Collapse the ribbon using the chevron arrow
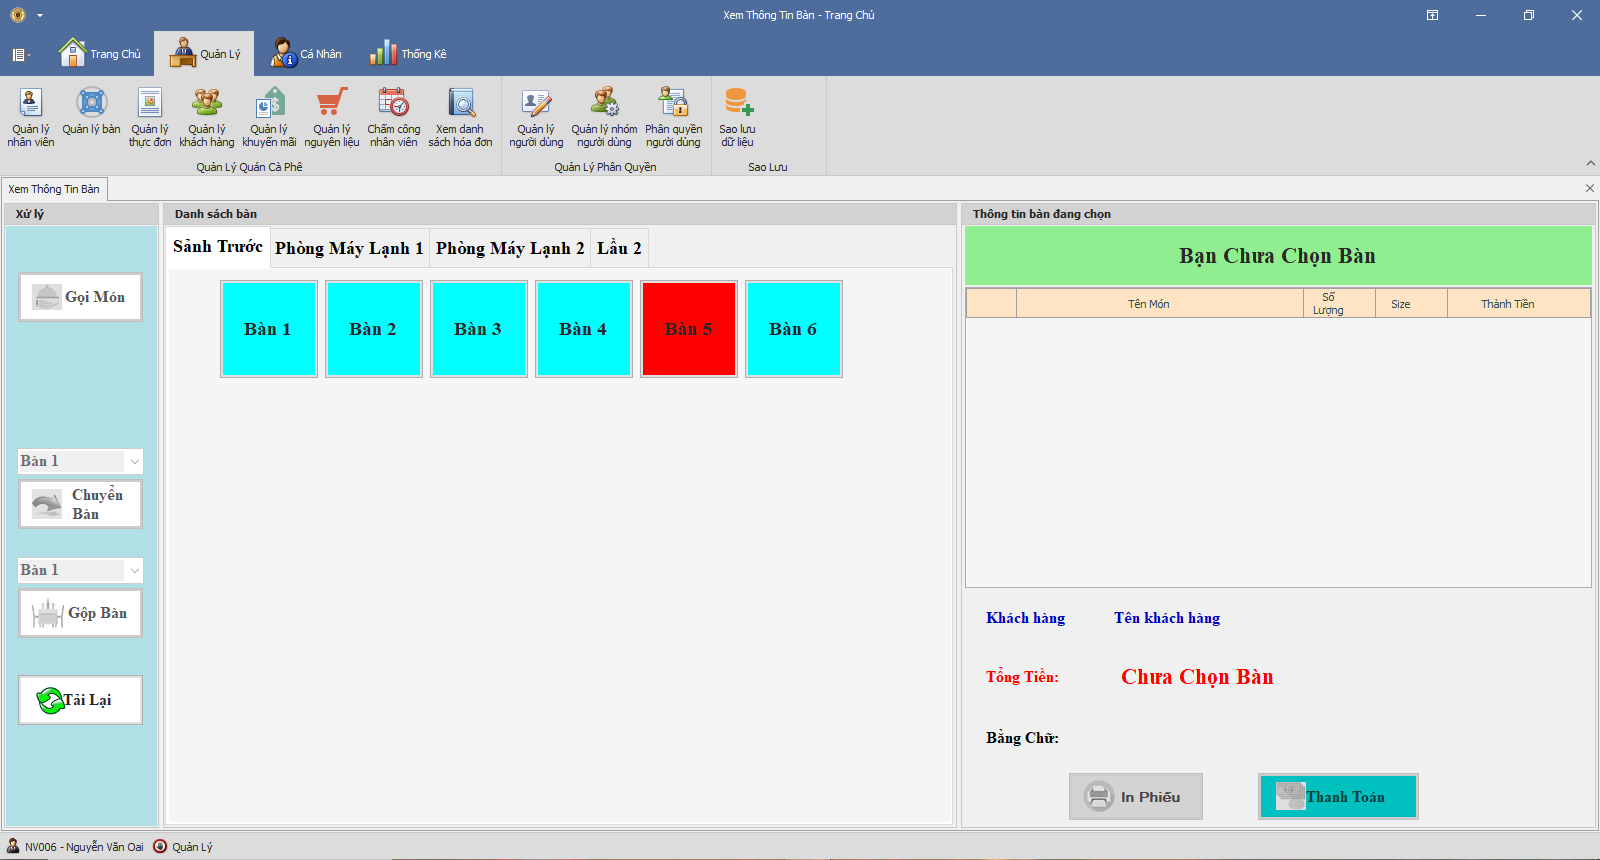The height and width of the screenshot is (860, 1600). [x=1590, y=163]
